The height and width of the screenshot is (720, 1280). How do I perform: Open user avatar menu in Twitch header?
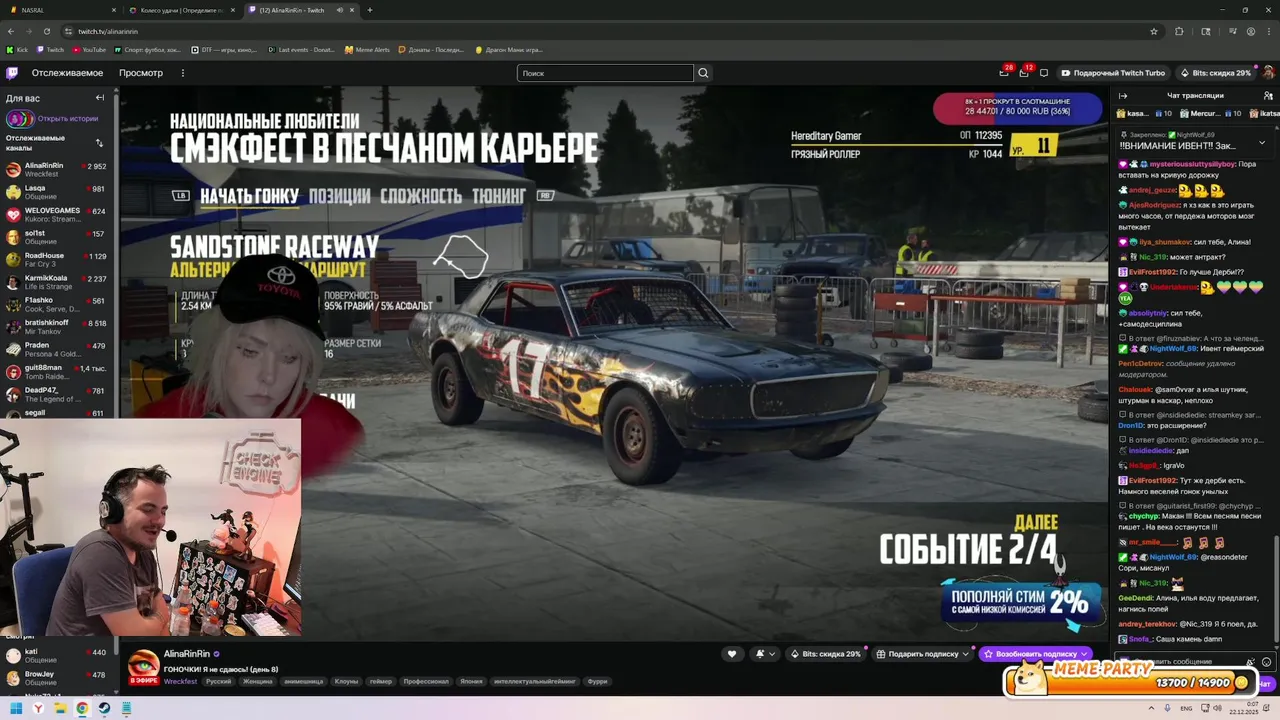click(1268, 73)
